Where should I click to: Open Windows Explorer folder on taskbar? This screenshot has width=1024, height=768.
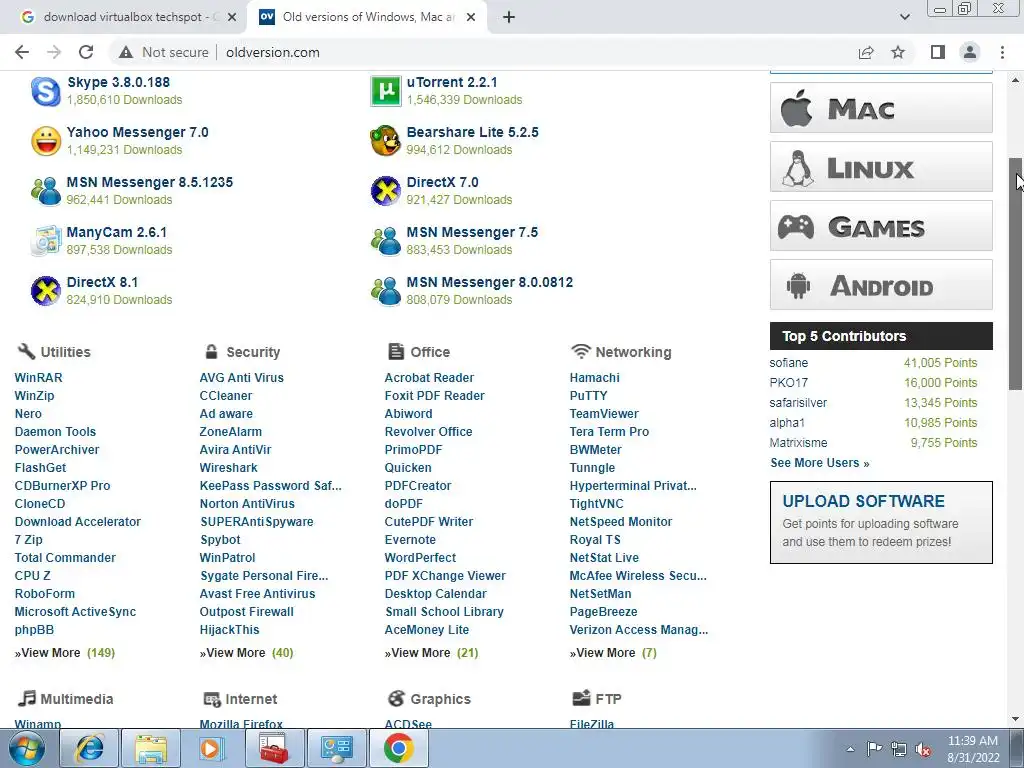click(151, 748)
